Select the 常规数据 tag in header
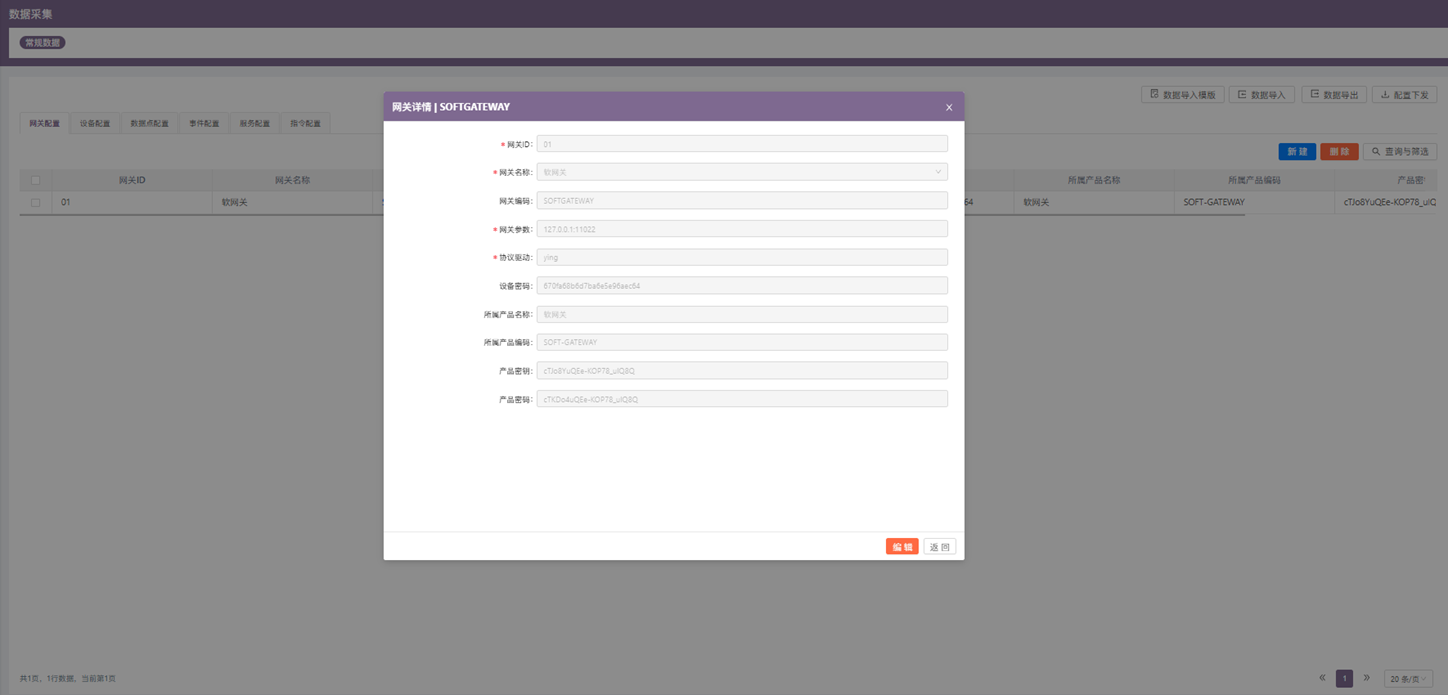This screenshot has width=1448, height=695. pyautogui.click(x=43, y=43)
